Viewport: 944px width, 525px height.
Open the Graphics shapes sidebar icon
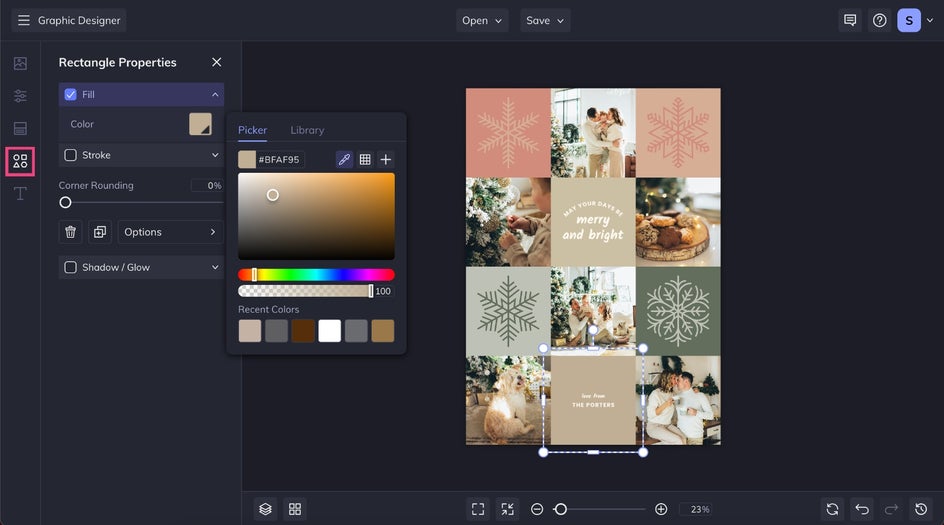point(20,161)
